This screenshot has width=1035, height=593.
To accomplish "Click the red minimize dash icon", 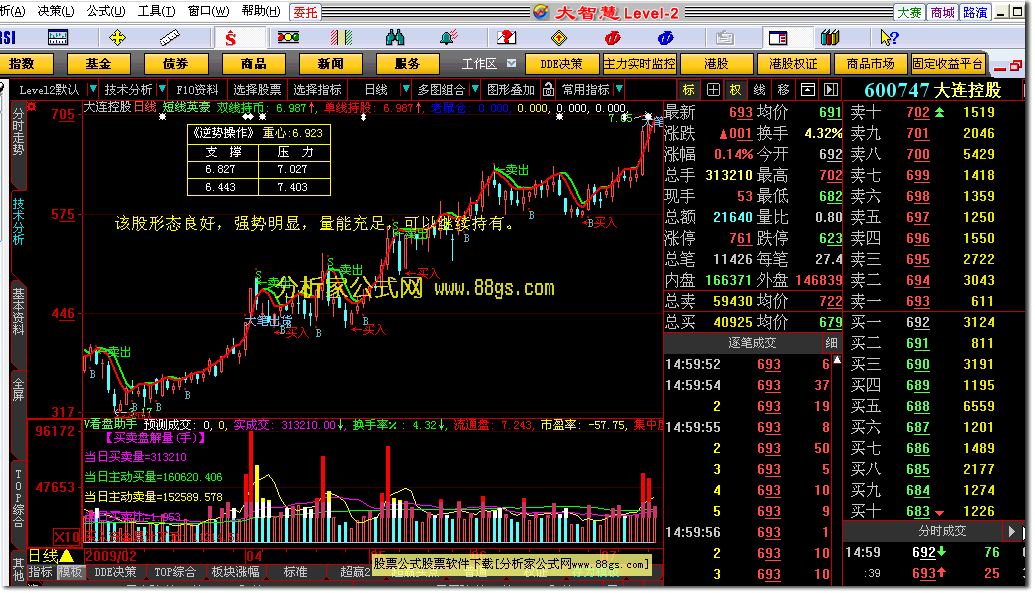I will point(999,67).
